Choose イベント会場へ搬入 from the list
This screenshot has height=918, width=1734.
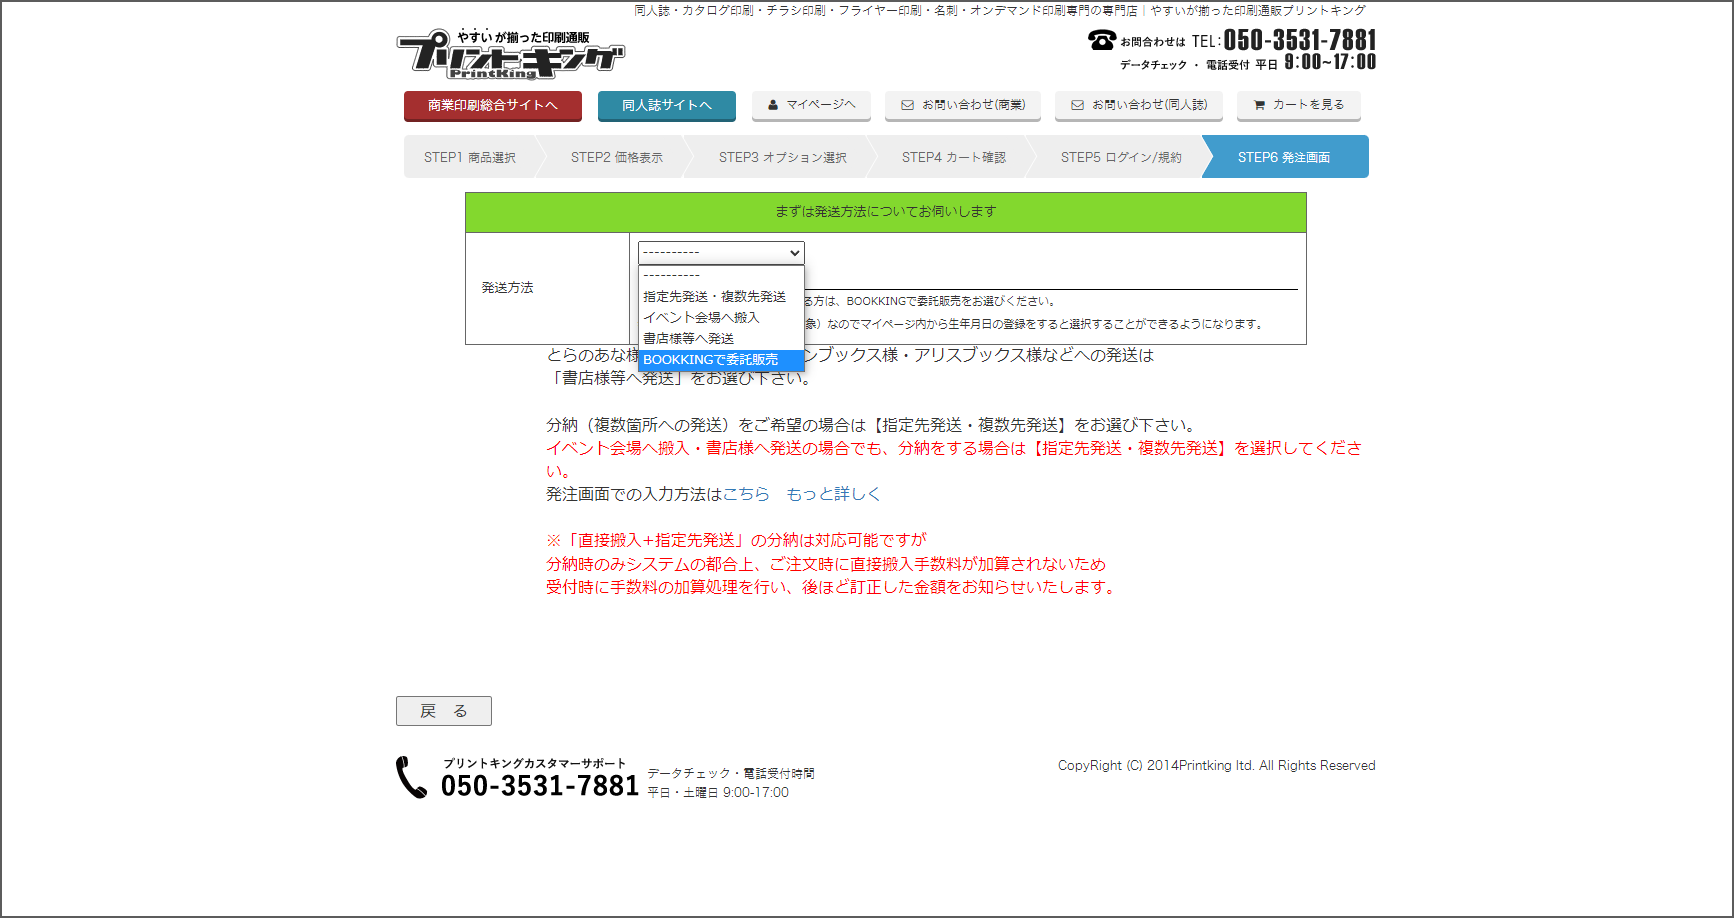[x=701, y=318]
